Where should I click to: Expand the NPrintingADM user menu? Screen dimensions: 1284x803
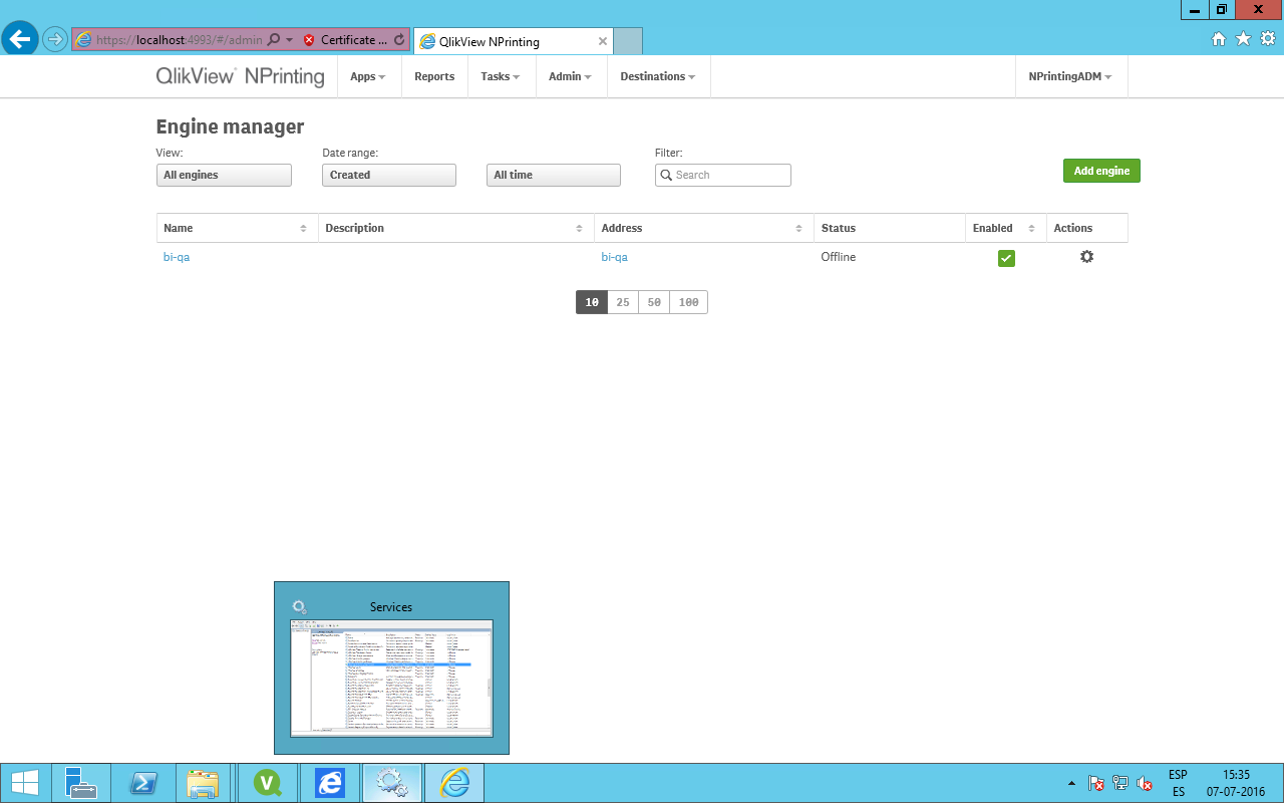pyautogui.click(x=1070, y=77)
